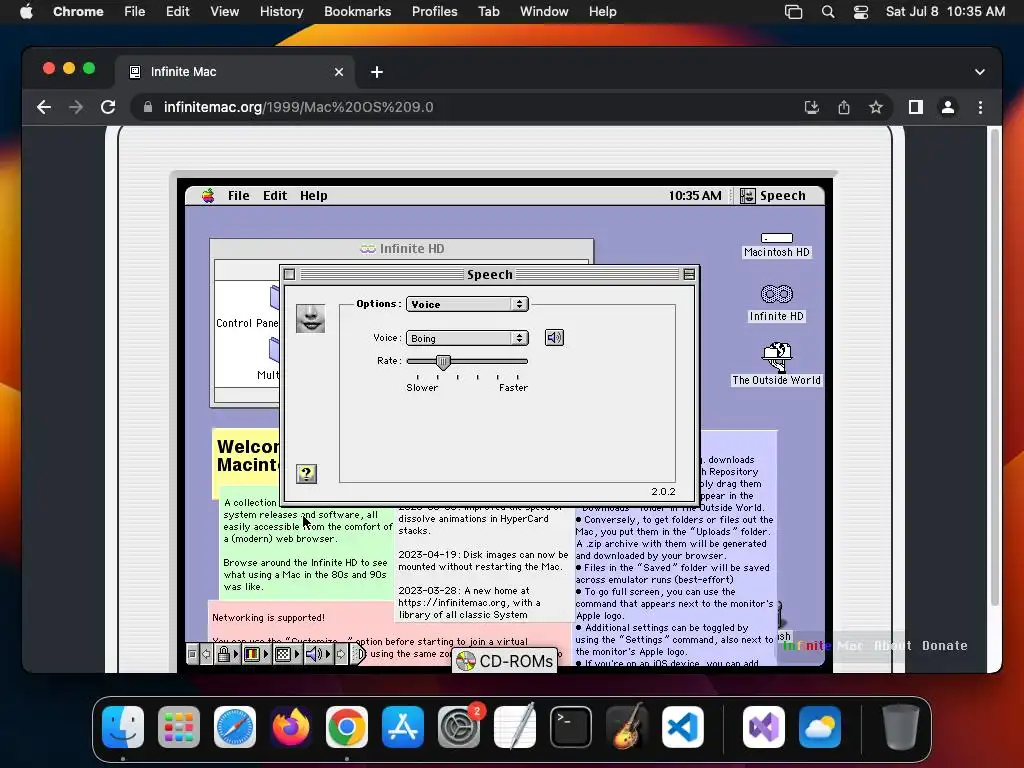Bookmark this page with the star icon
The height and width of the screenshot is (768, 1024).
pyautogui.click(x=876, y=107)
